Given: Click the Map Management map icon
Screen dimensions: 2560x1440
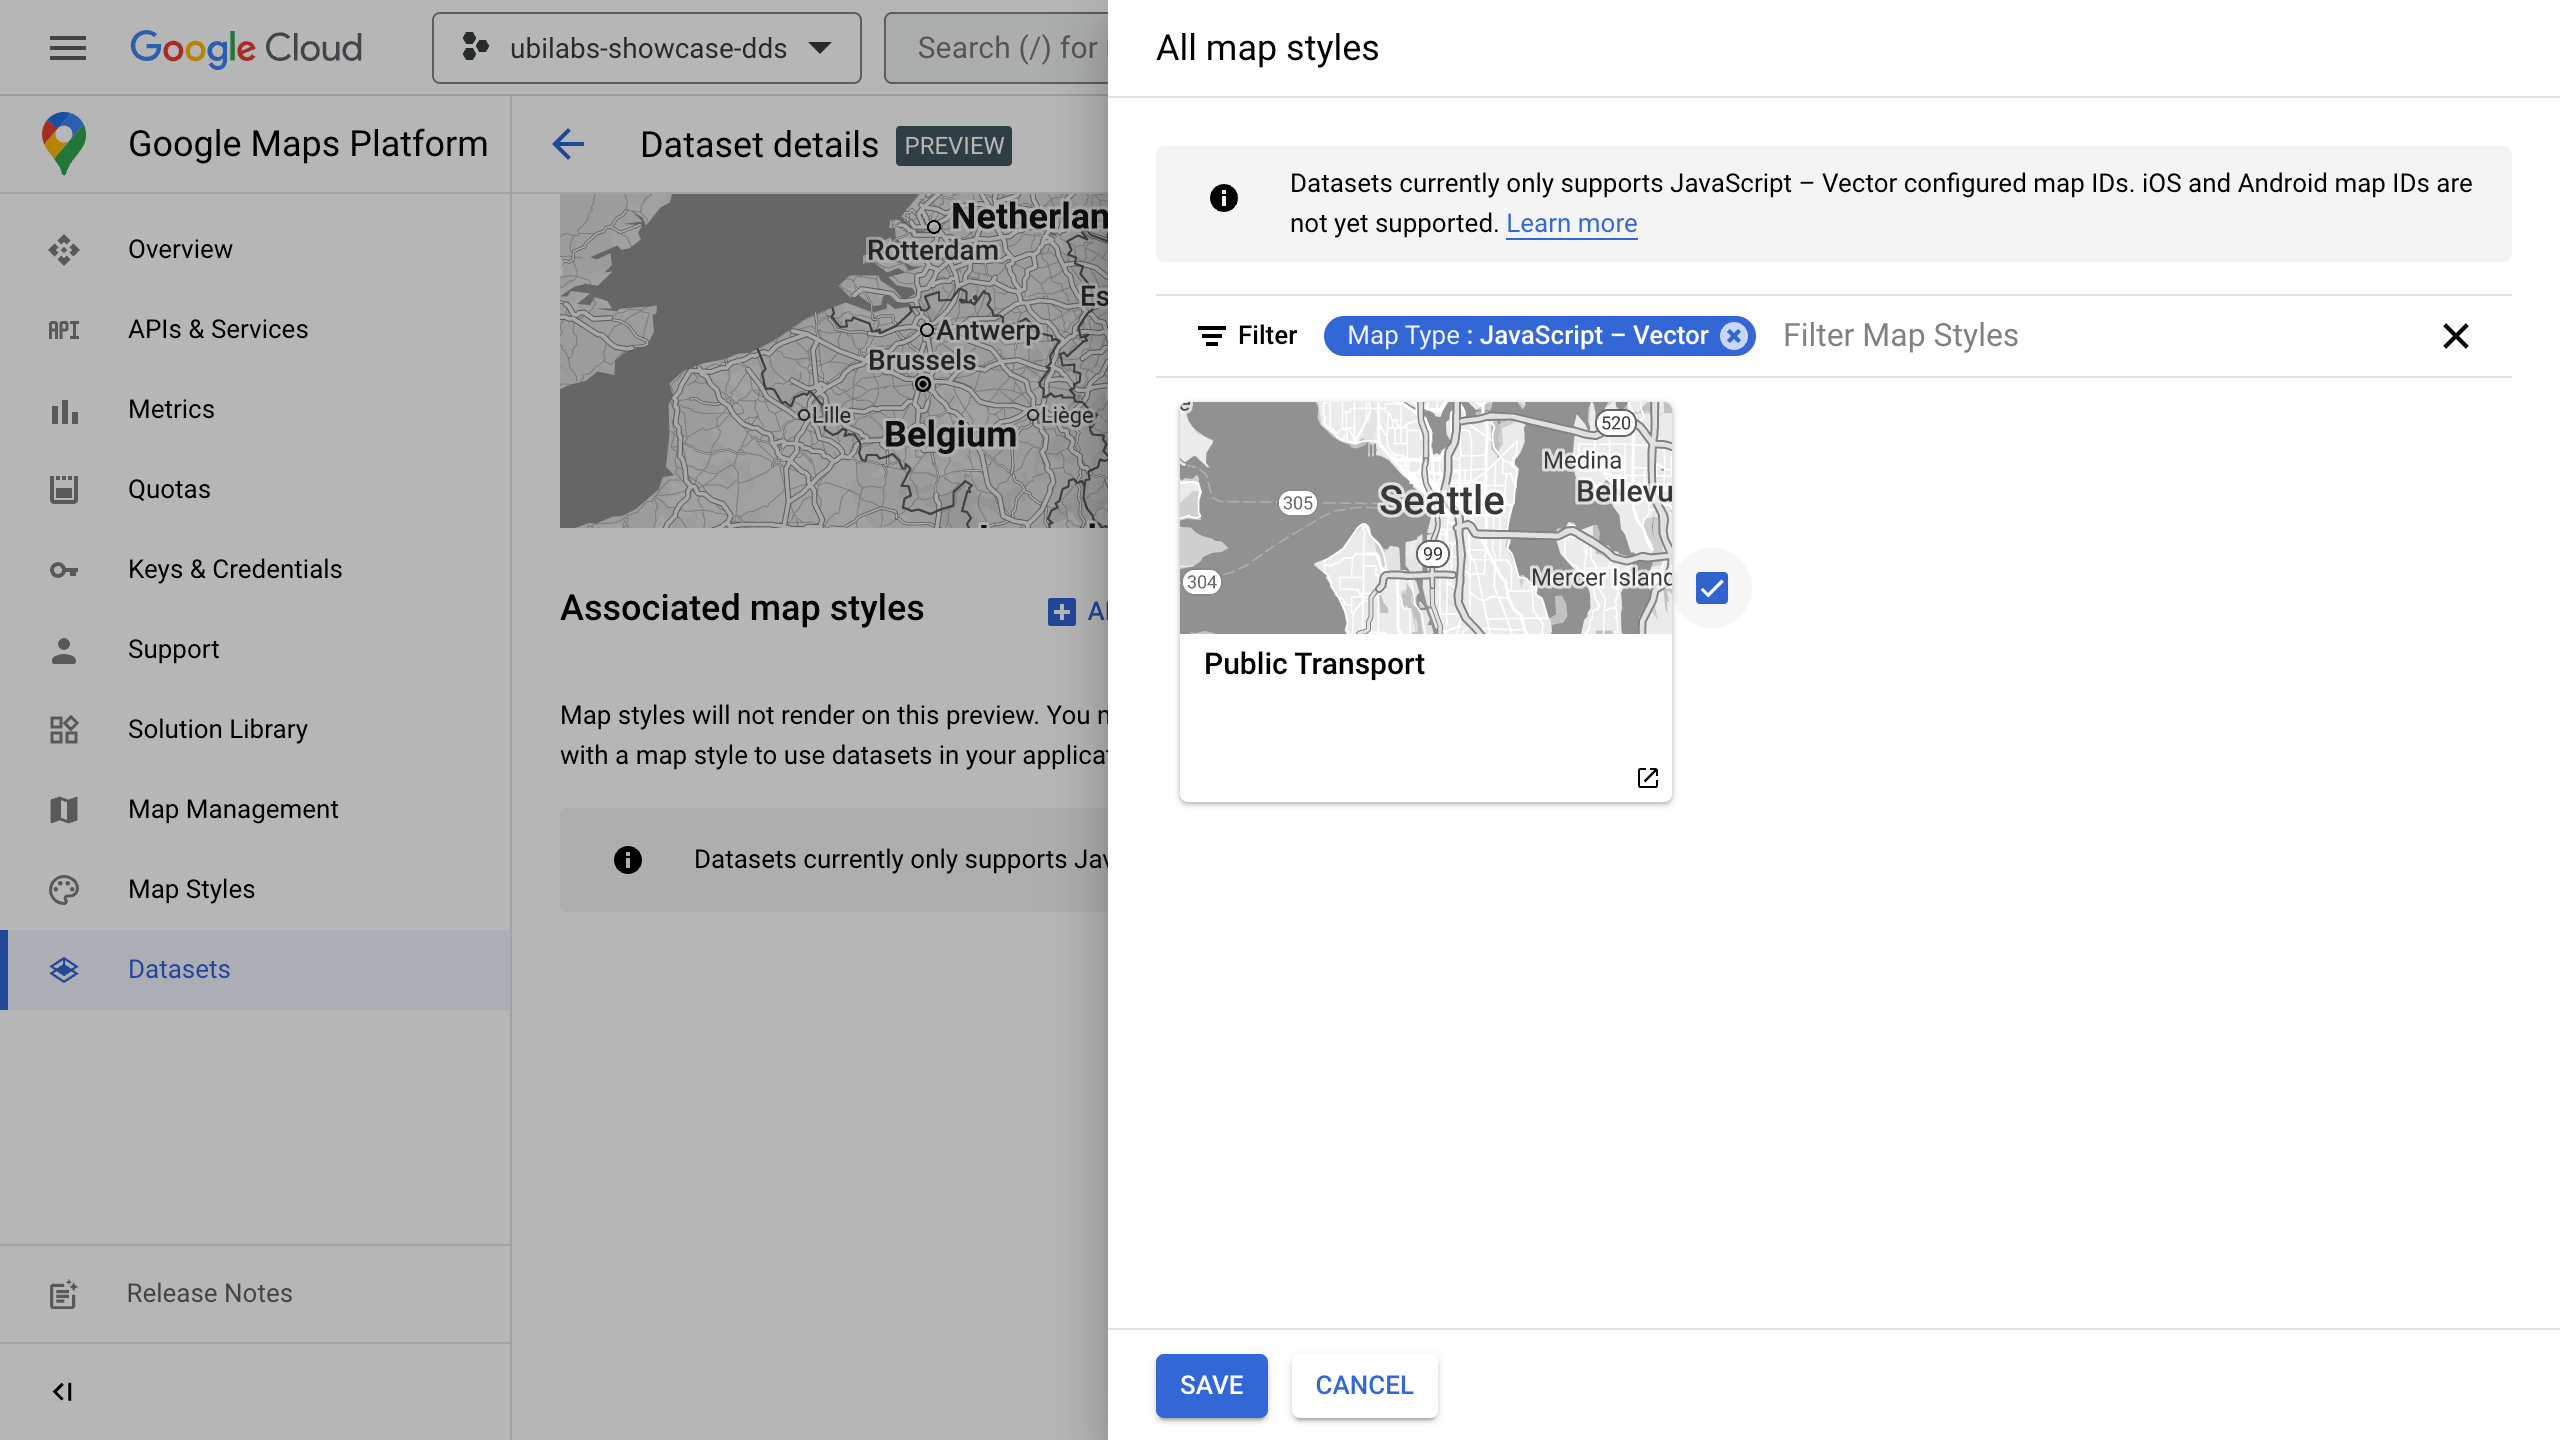Looking at the screenshot, I should pyautogui.click(x=64, y=809).
